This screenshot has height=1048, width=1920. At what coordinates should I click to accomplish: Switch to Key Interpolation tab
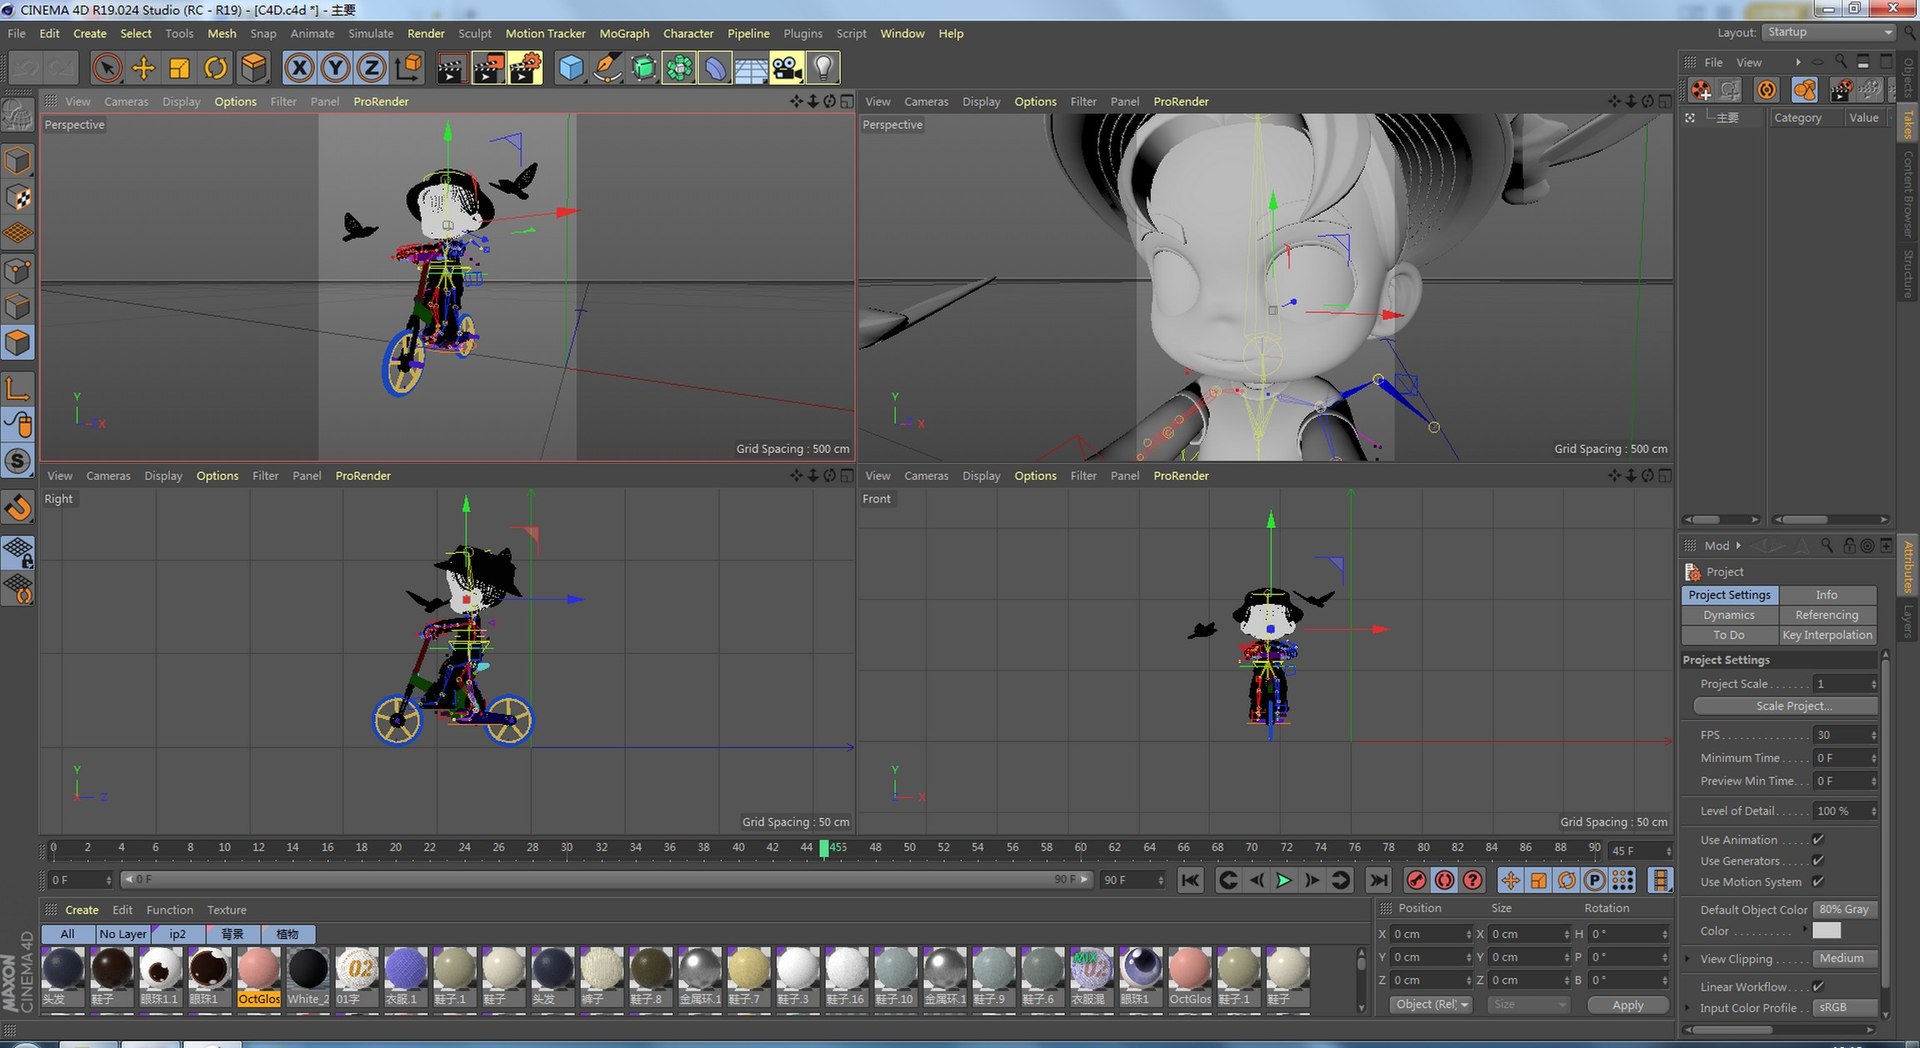tap(1827, 635)
